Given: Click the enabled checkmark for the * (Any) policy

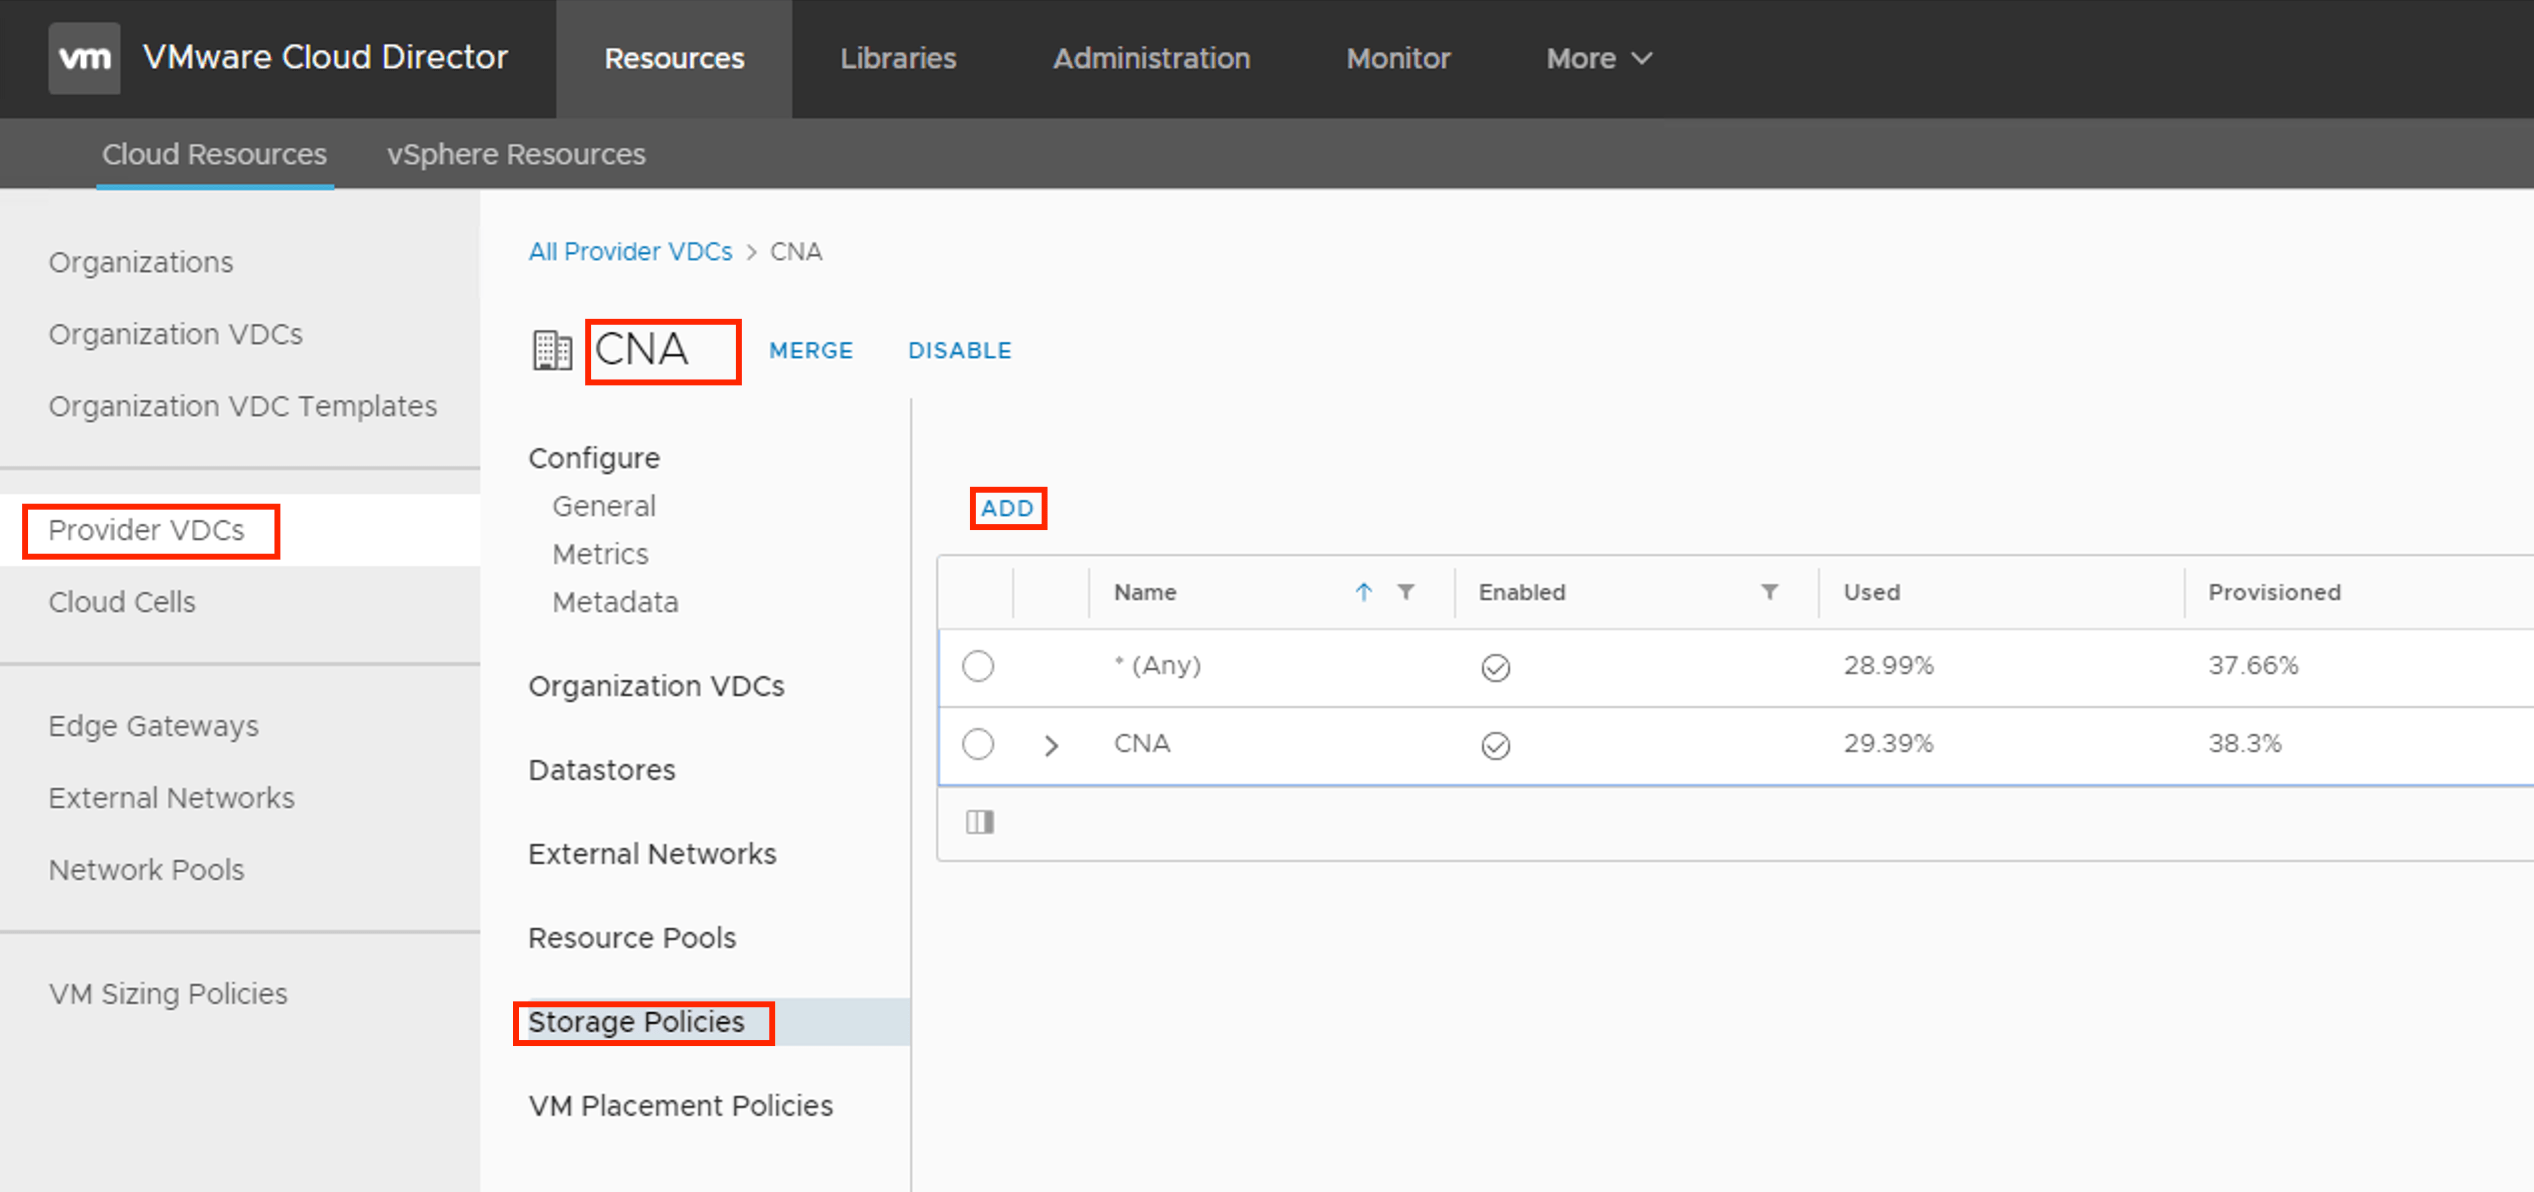Looking at the screenshot, I should point(1495,667).
